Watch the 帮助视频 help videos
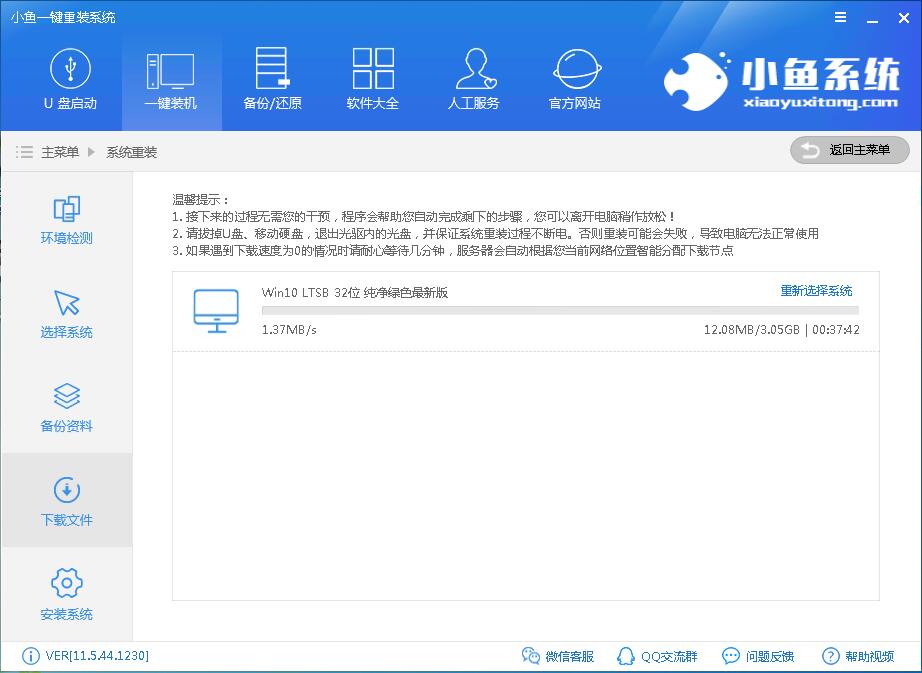This screenshot has height=673, width=922. 861,656
